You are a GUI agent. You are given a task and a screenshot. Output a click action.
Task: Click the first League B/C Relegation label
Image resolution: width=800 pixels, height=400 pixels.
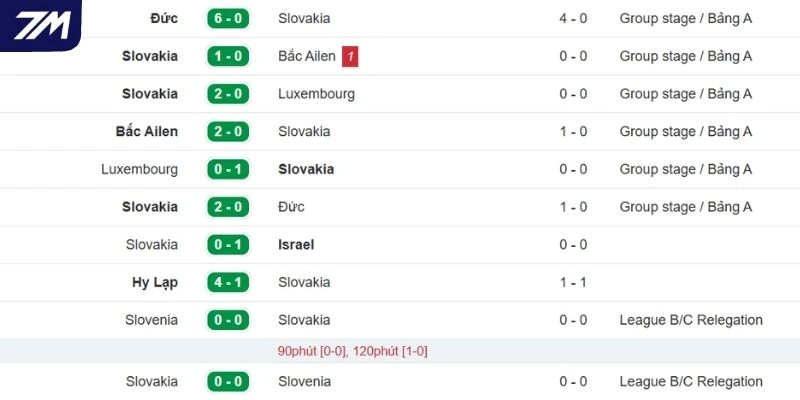(691, 320)
